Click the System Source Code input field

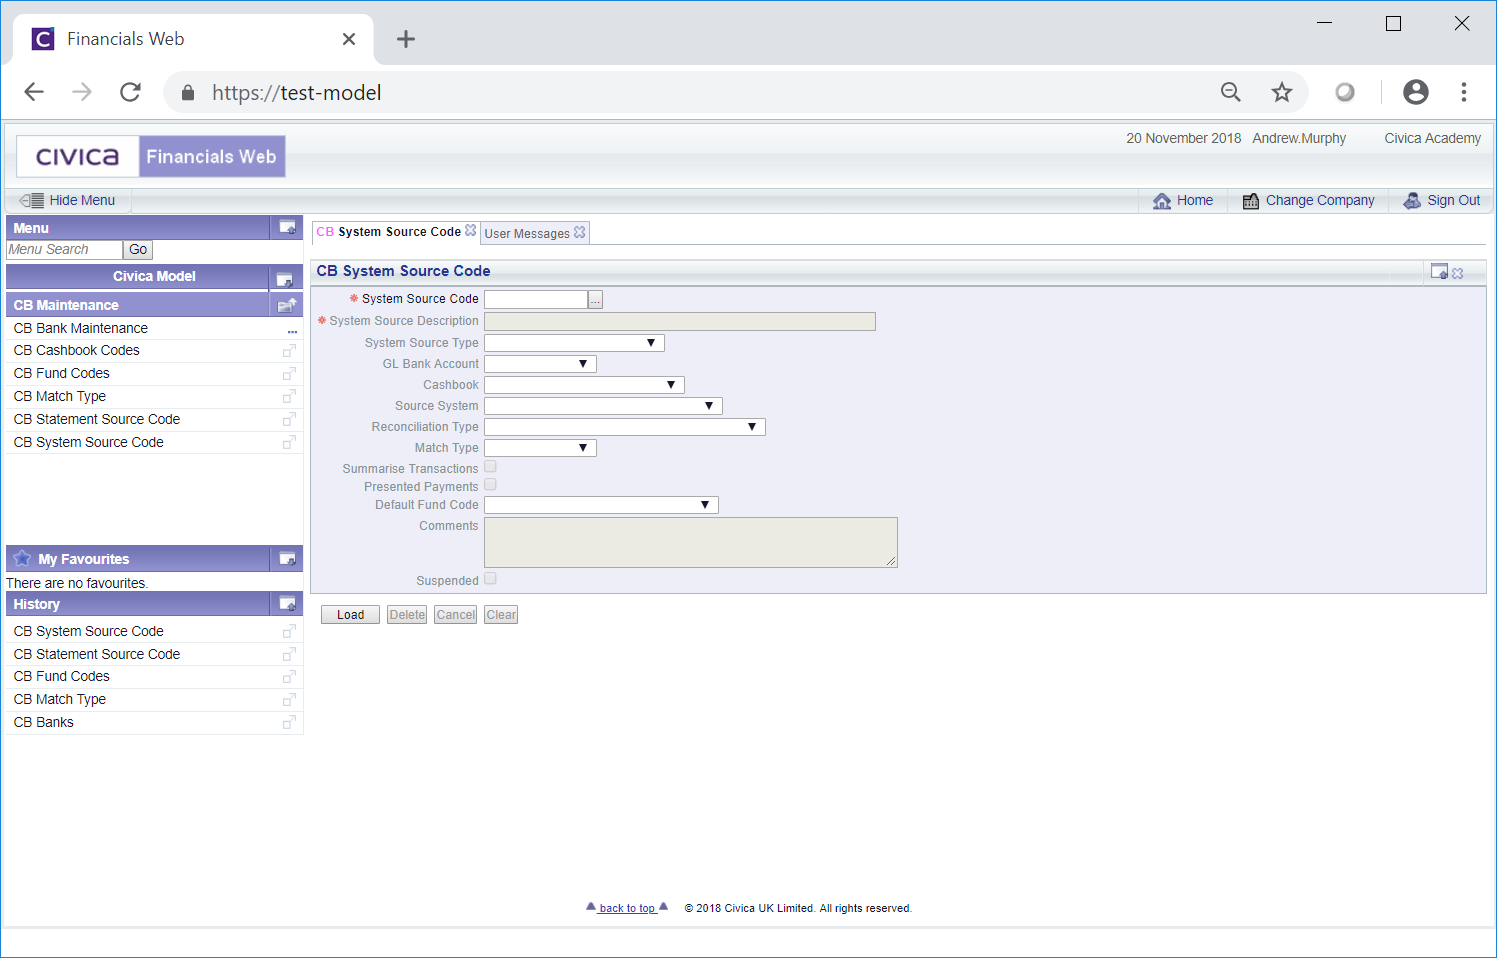point(536,299)
